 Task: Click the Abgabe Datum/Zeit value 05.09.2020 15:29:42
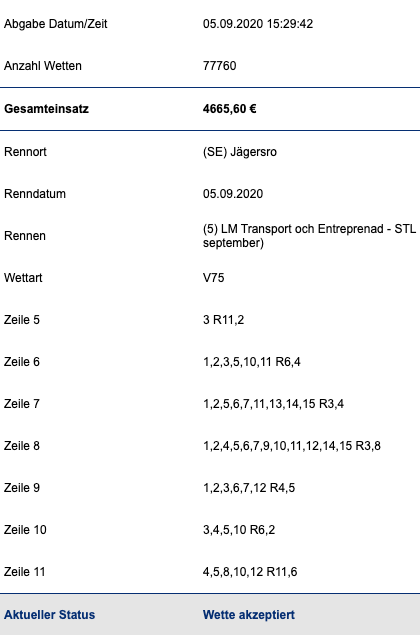258,24
